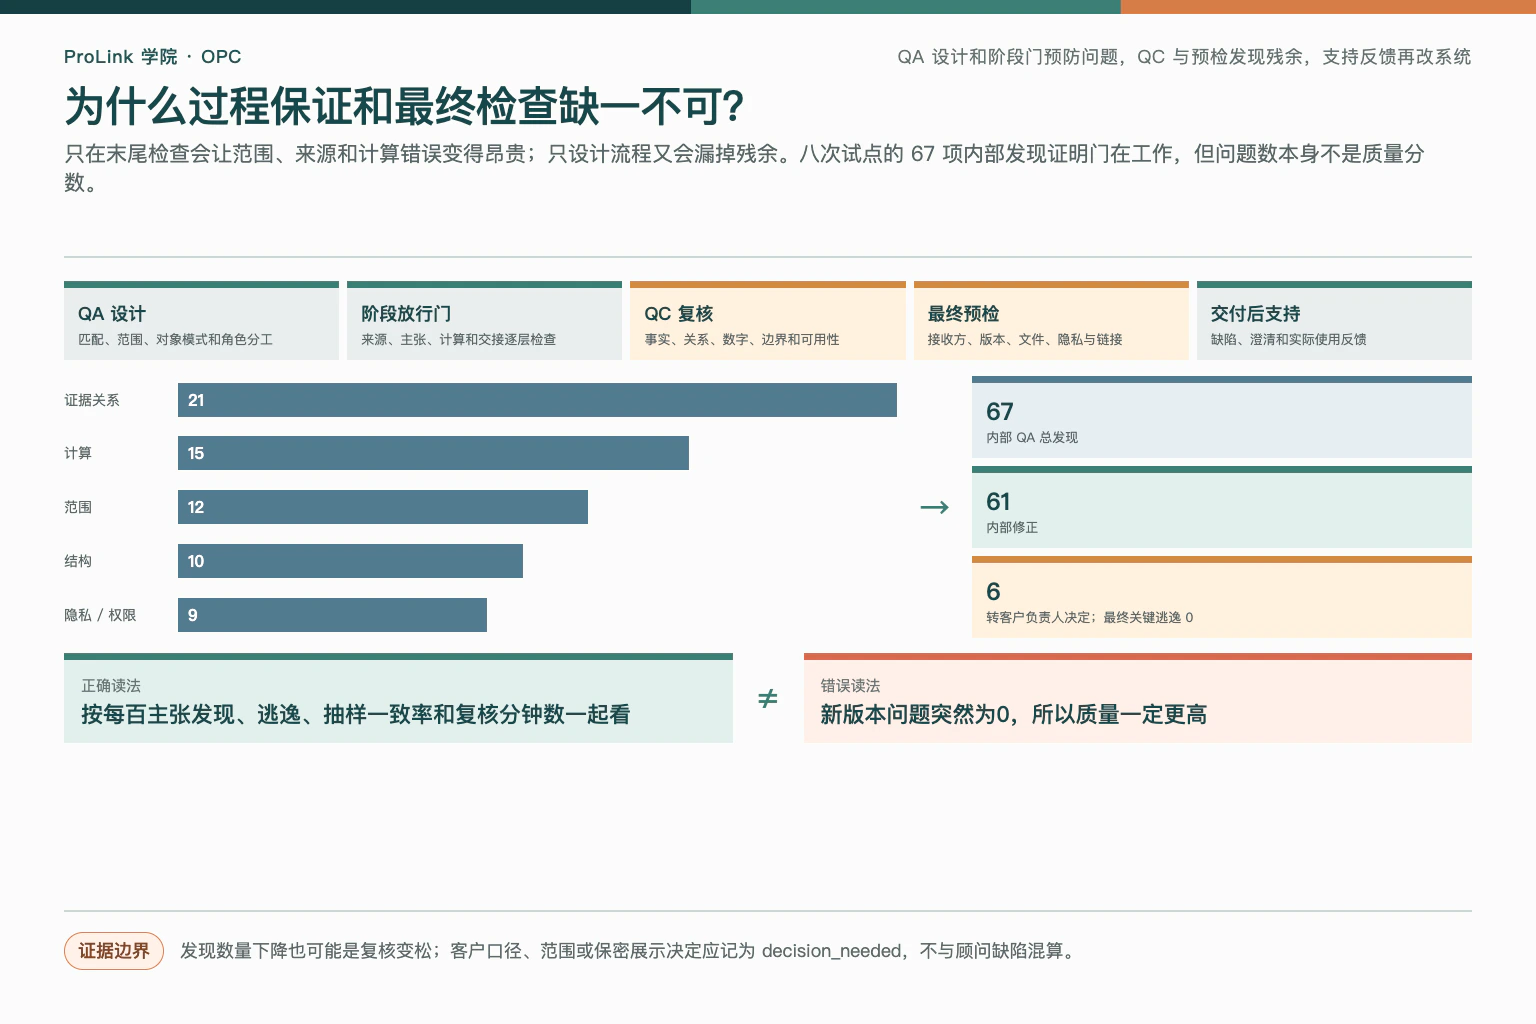Click '匹配、范围、对象模式和角色分工' description
Screen dimensions: 1536x1024
tap(175, 340)
